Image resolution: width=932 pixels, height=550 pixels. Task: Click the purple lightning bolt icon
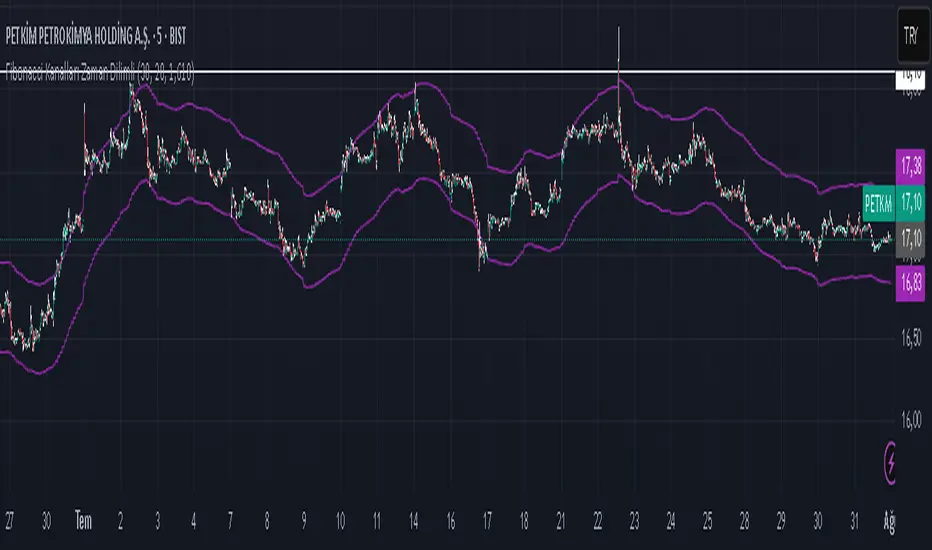click(890, 463)
